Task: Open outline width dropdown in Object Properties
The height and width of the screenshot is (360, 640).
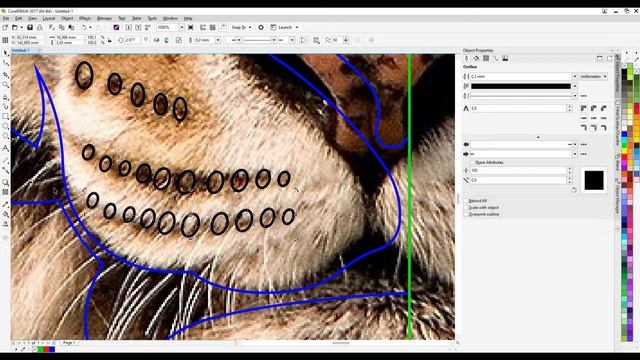Action: tap(574, 76)
